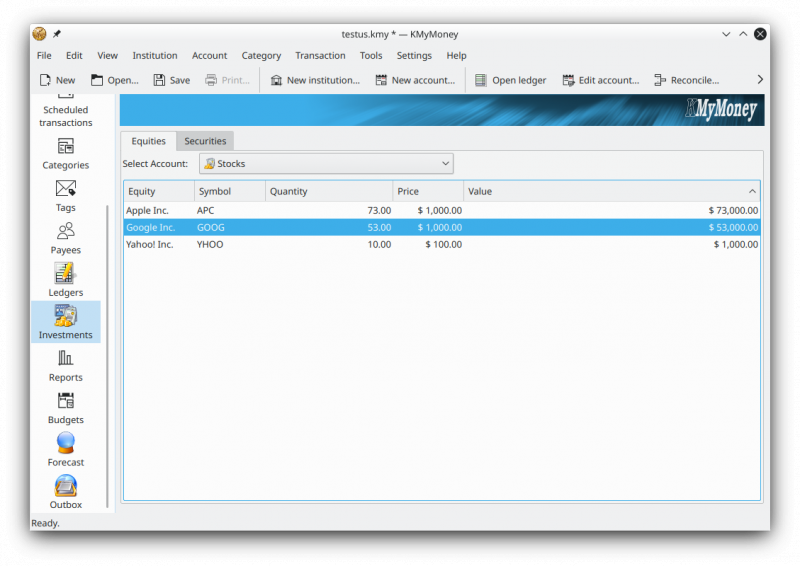Switch to the Equities tab
The image size is (800, 566).
click(148, 141)
